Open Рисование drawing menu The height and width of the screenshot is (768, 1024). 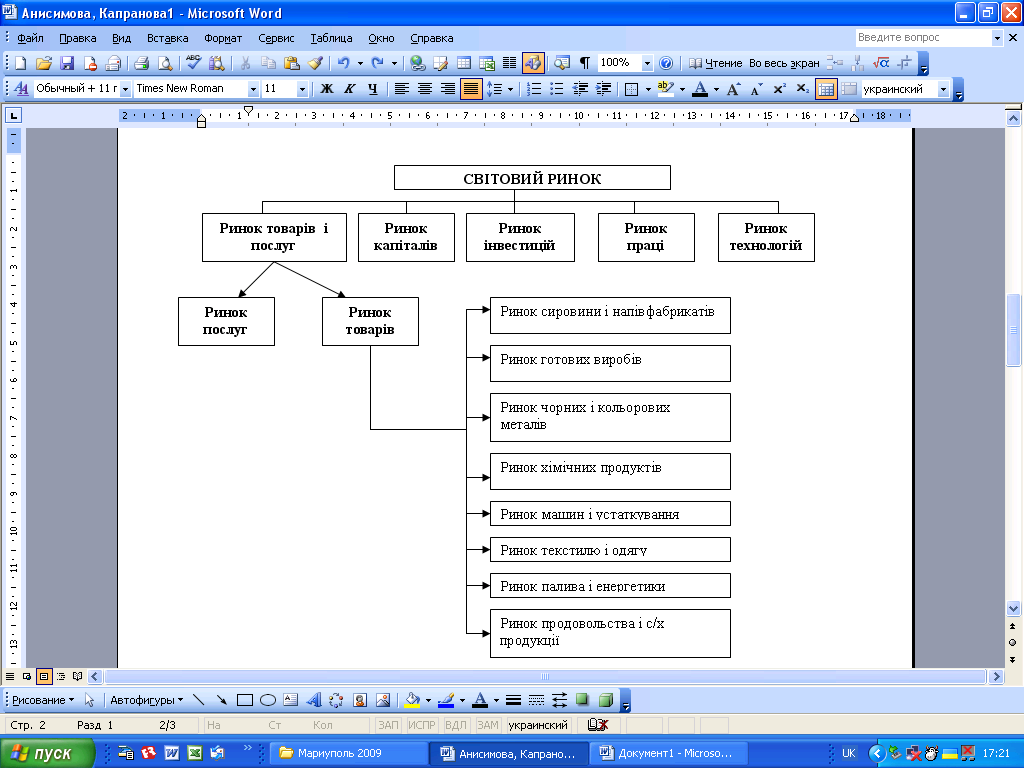pos(43,700)
